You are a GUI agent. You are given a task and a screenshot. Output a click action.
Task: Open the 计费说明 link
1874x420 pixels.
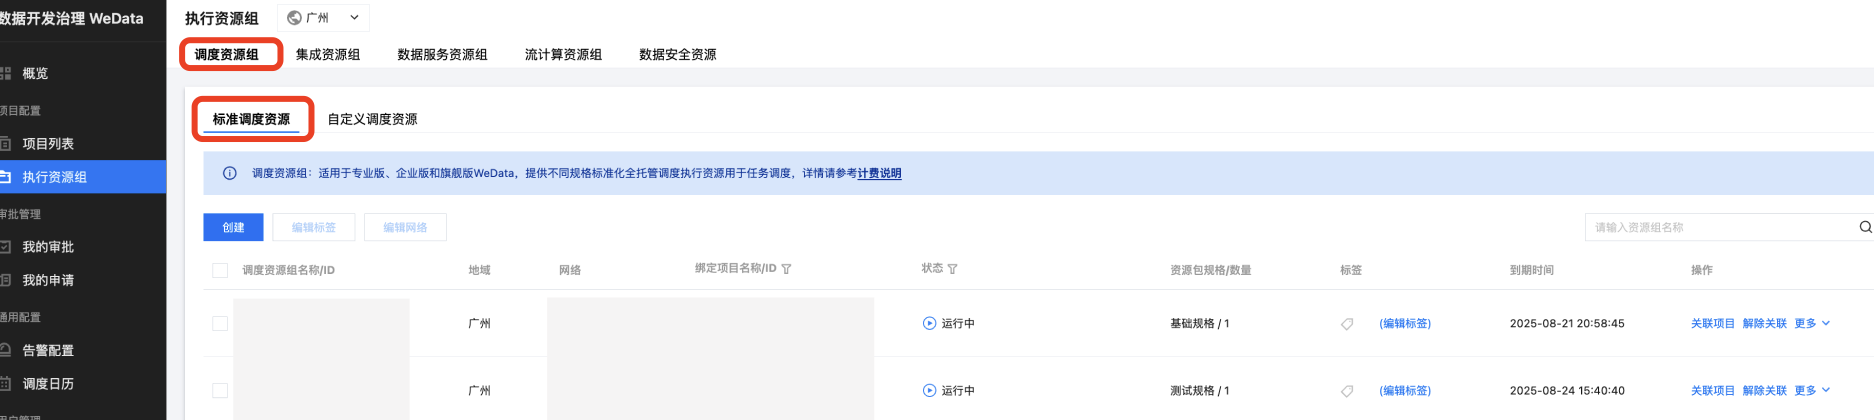879,173
